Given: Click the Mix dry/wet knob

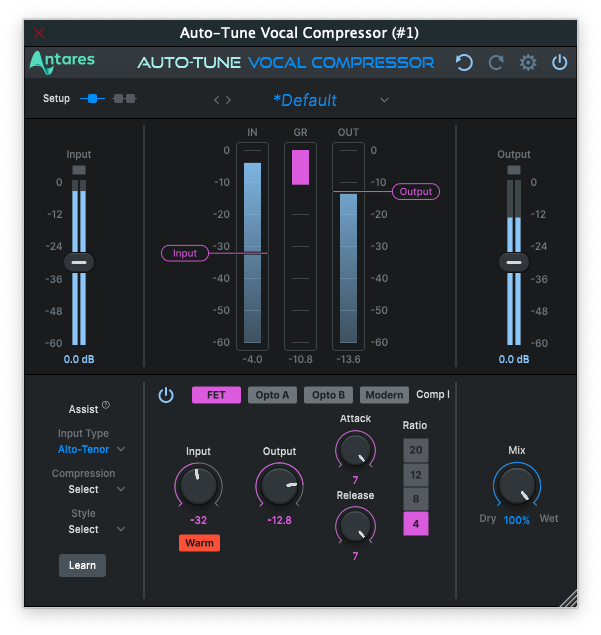Looking at the screenshot, I should point(517,486).
